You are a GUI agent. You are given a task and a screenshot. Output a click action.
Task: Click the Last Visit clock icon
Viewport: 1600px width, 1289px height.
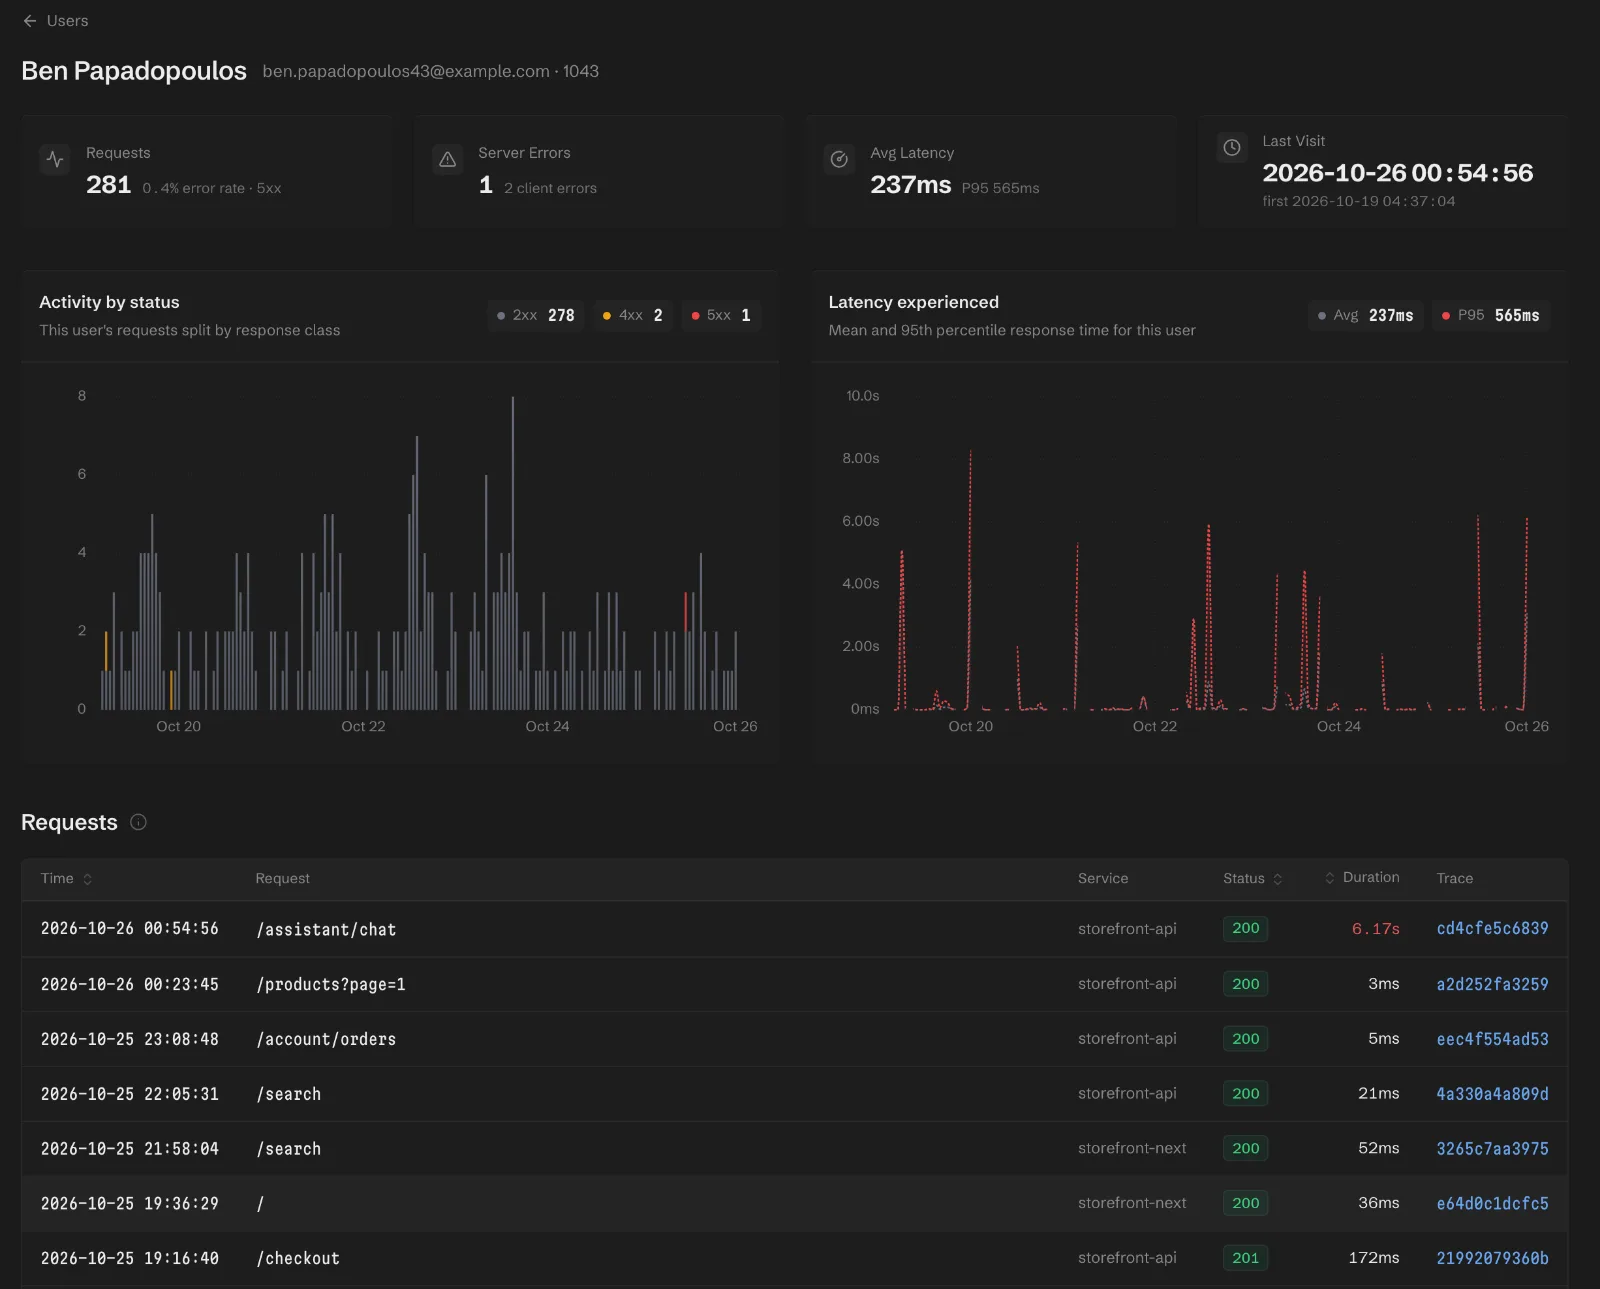pos(1232,147)
